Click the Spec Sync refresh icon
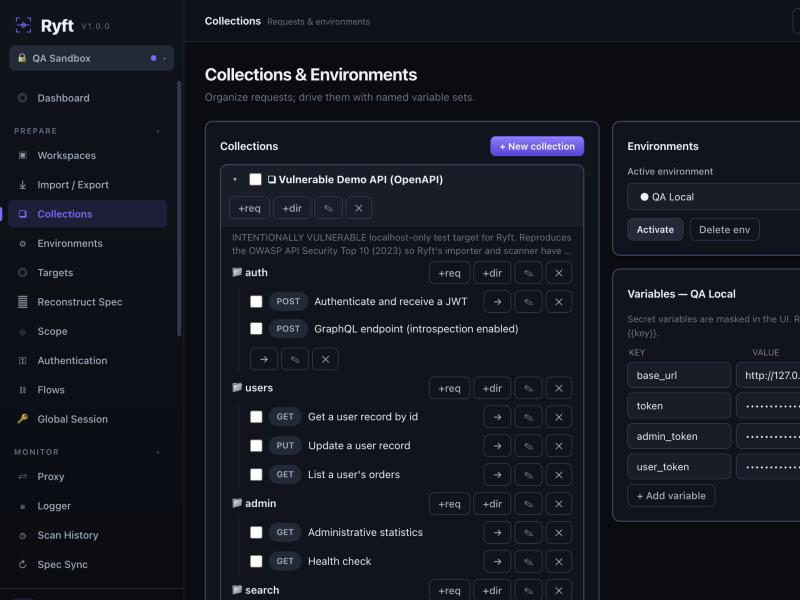Screen dimensions: 800x600 22,565
